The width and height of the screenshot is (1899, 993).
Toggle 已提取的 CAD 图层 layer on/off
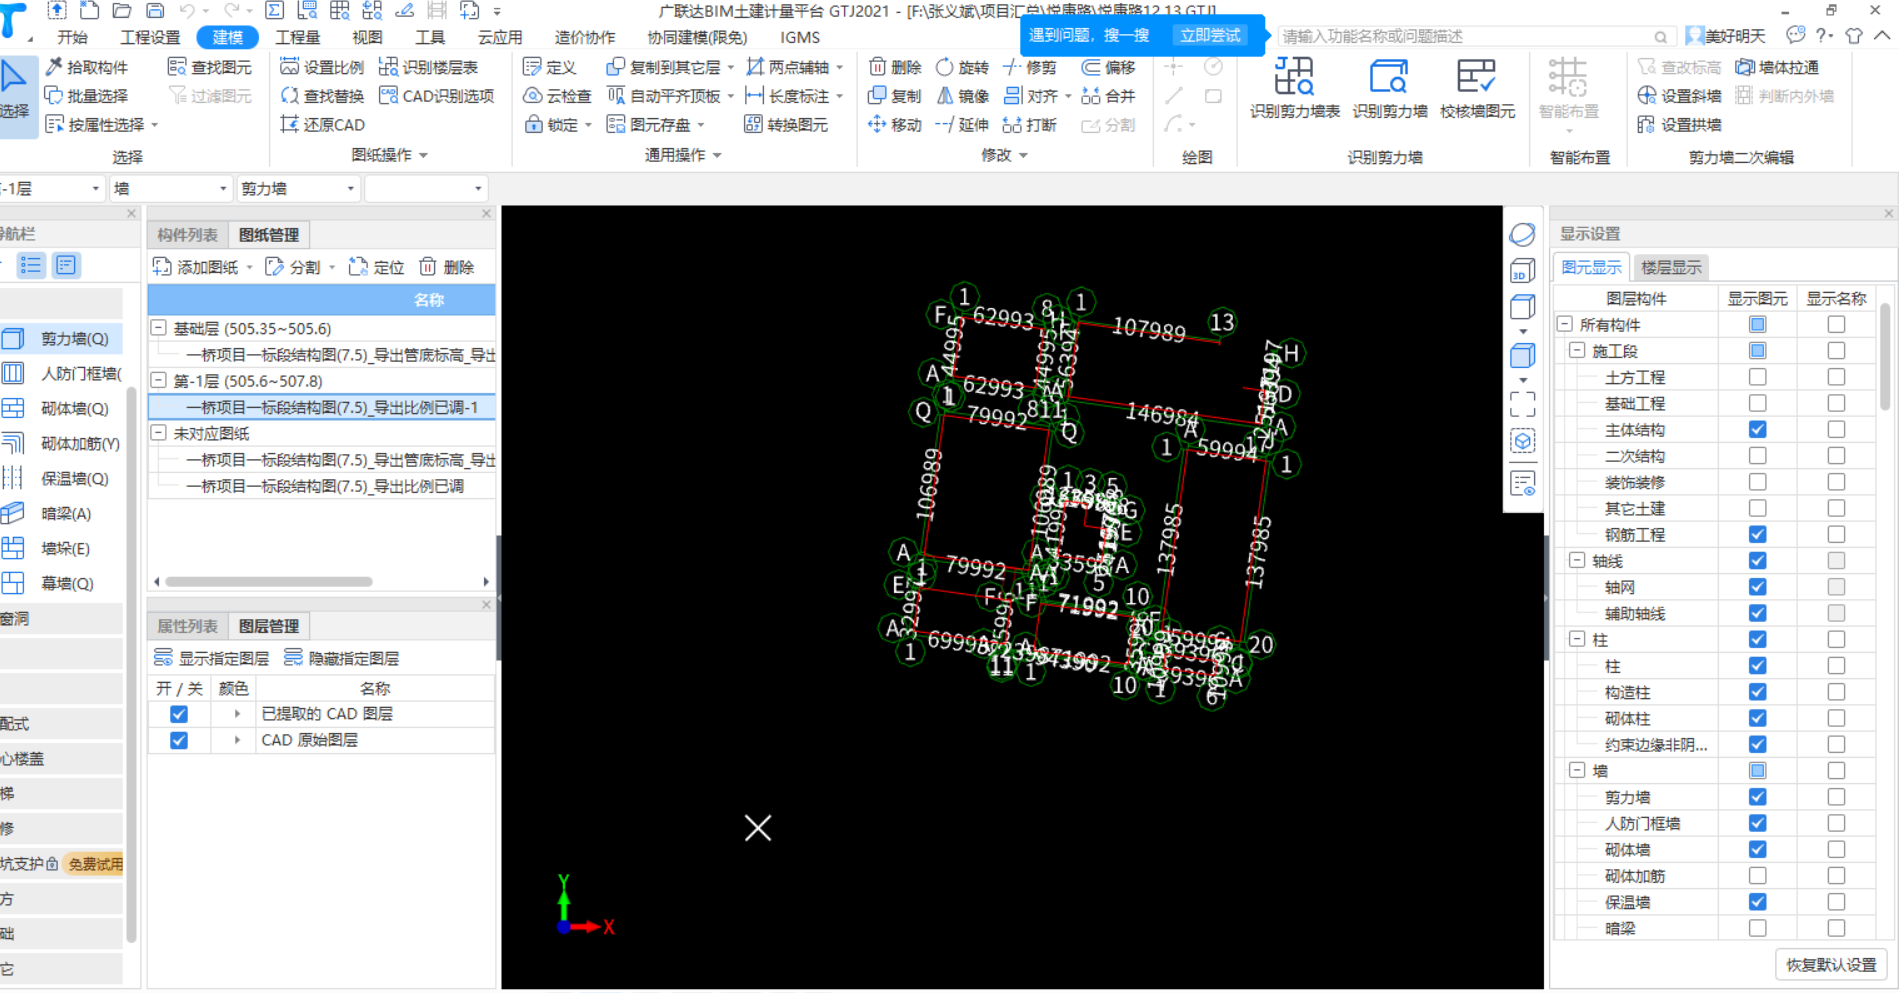pyautogui.click(x=179, y=714)
